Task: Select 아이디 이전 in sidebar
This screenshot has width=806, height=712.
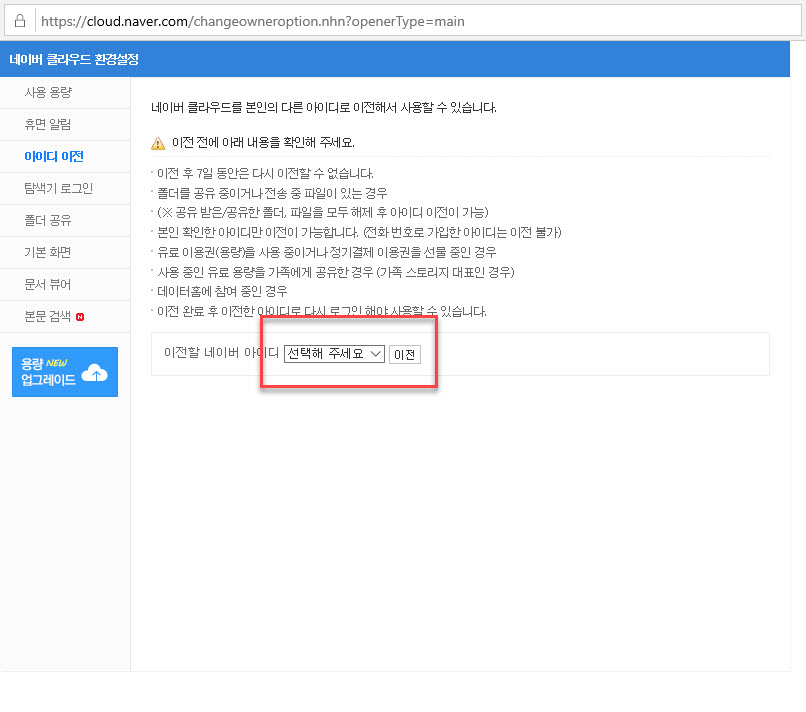Action: click(53, 156)
